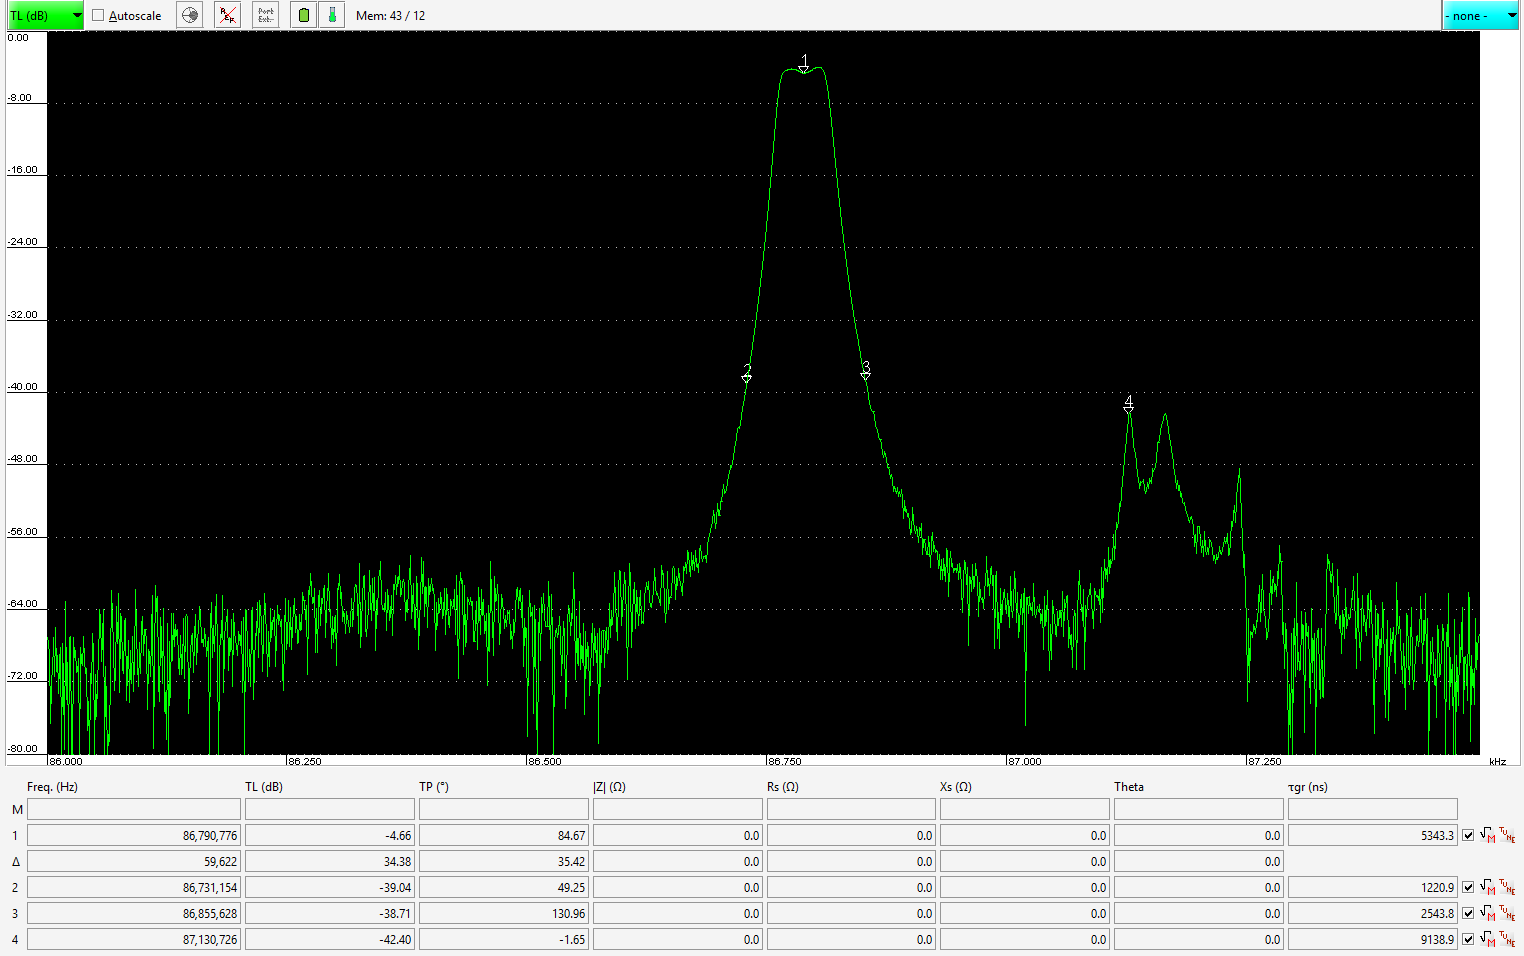Click the 87.000 frequency axis label
The width and height of the screenshot is (1524, 956).
tap(1025, 761)
